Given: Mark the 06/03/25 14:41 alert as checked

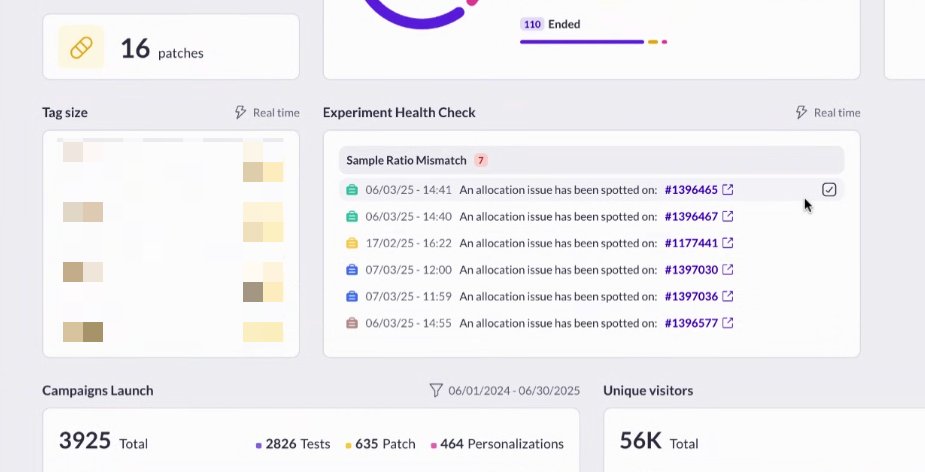Looking at the screenshot, I should click(x=829, y=189).
